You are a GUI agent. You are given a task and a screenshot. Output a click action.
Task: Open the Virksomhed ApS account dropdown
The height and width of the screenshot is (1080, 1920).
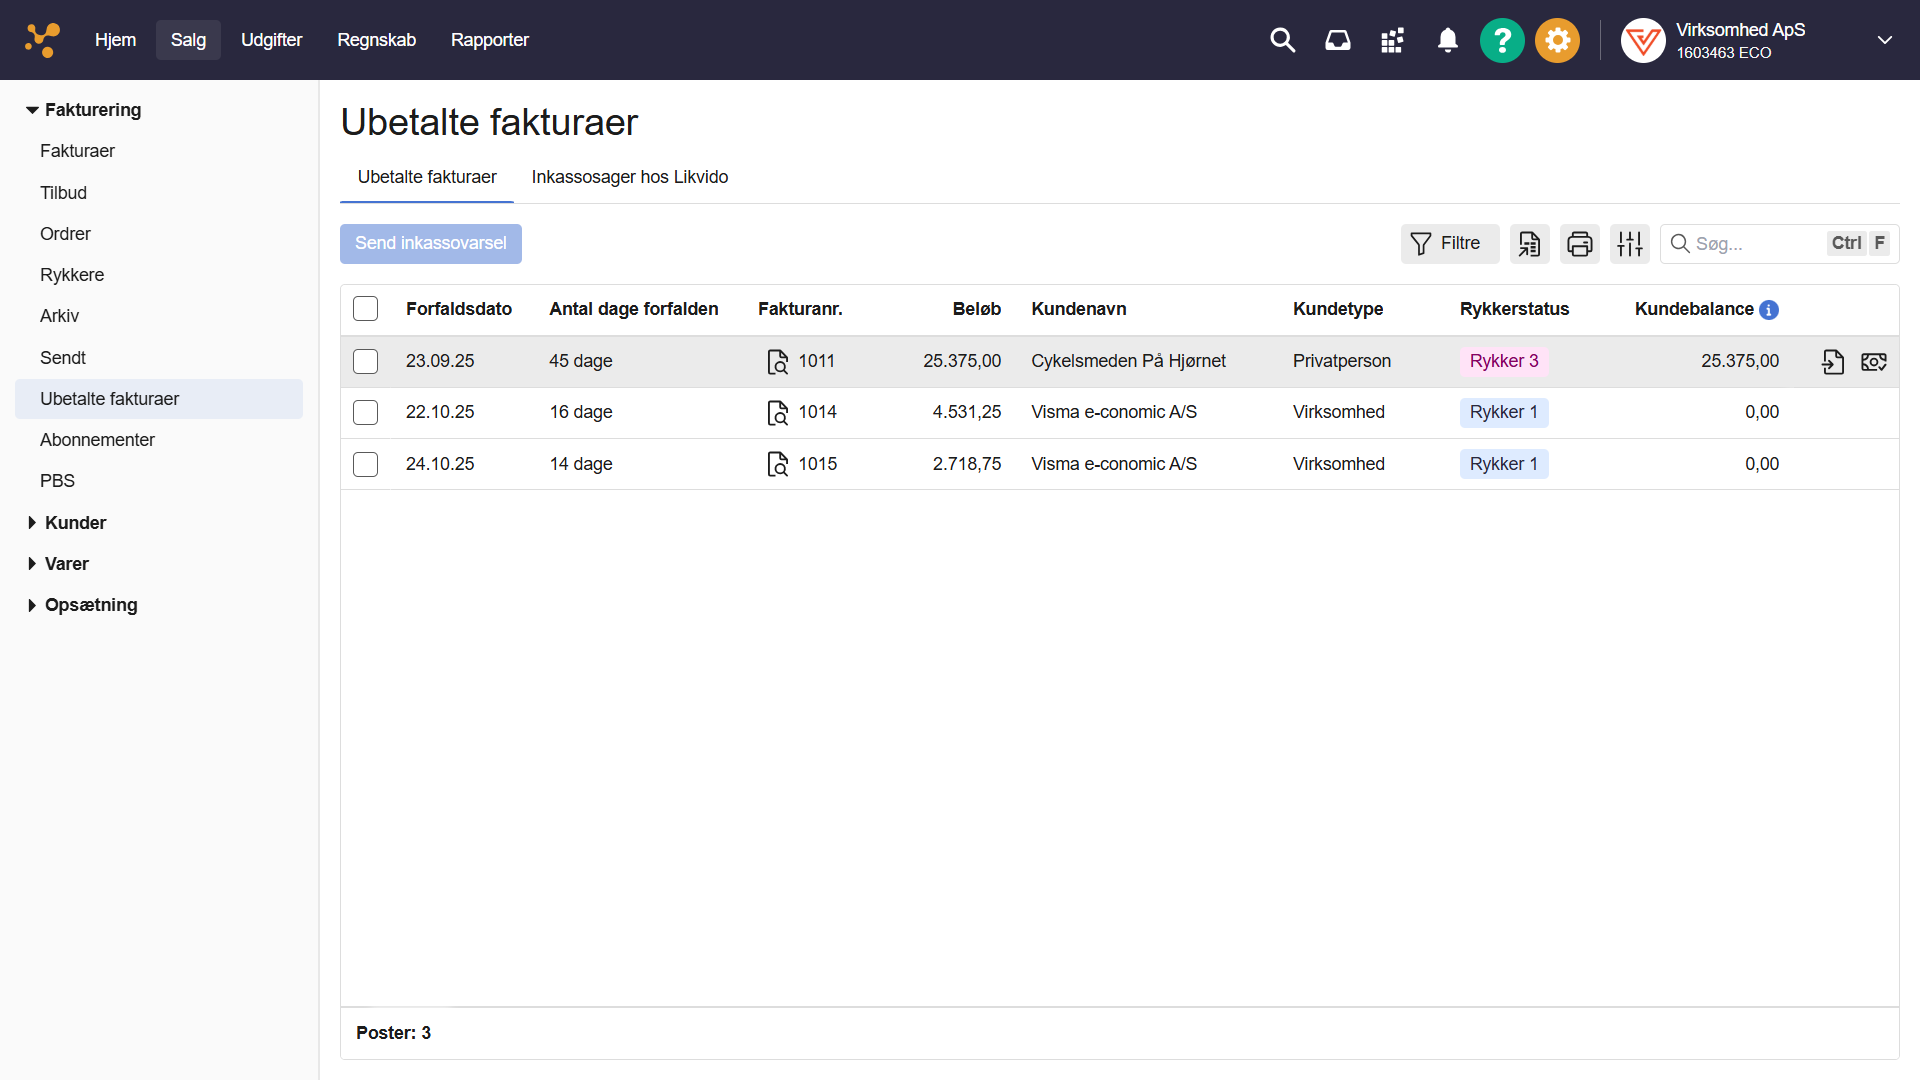point(1884,40)
